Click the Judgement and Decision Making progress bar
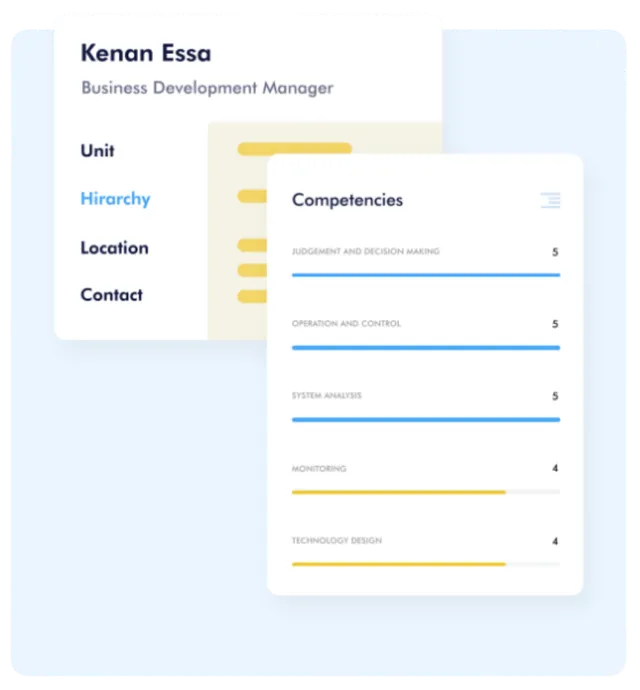 click(x=425, y=275)
